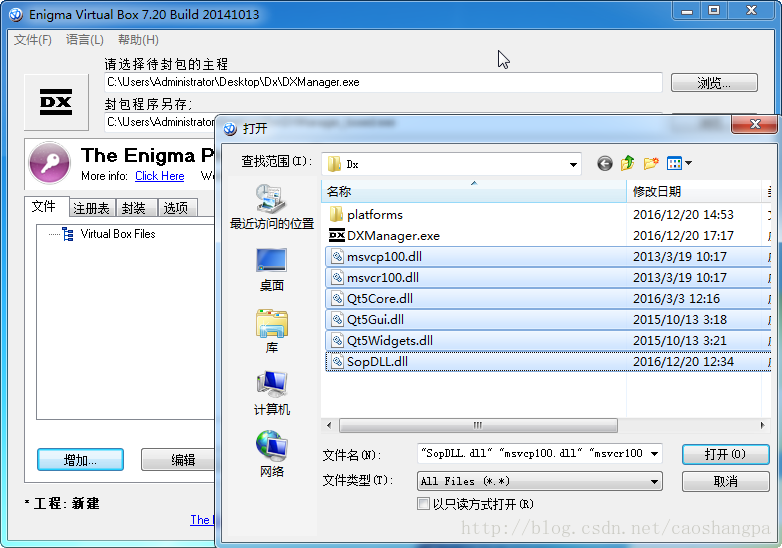Switch to the 选项 options tab
The width and height of the screenshot is (782, 548).
click(x=176, y=208)
